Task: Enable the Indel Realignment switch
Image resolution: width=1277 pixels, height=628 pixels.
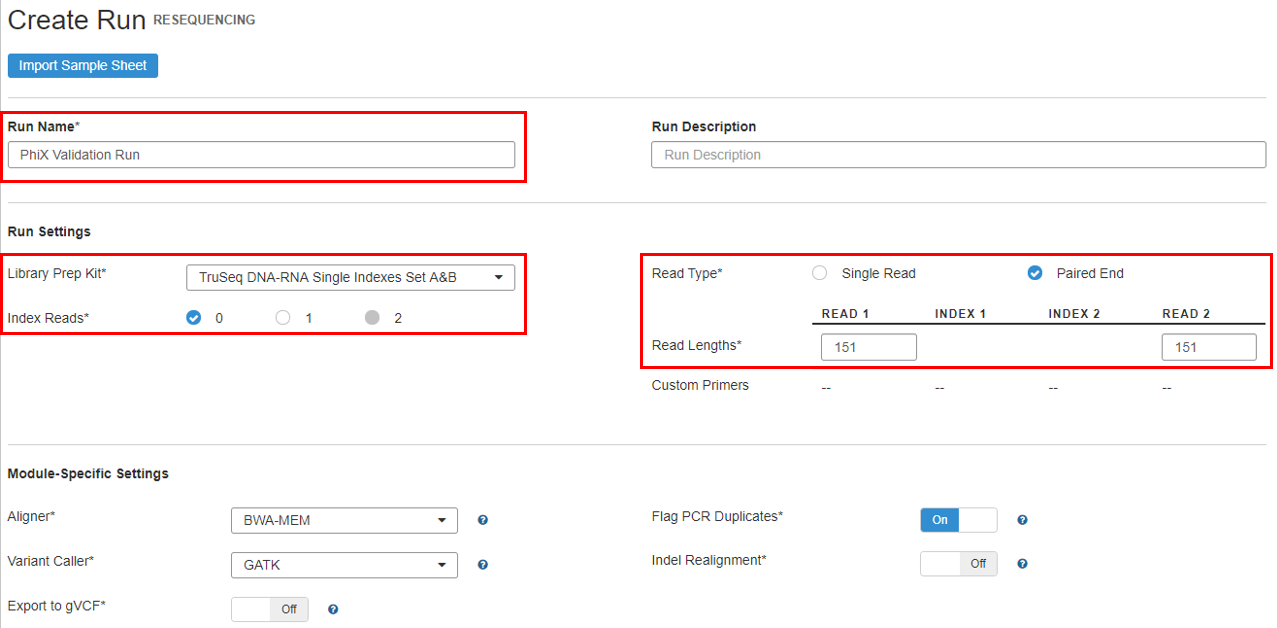Action: [x=958, y=564]
